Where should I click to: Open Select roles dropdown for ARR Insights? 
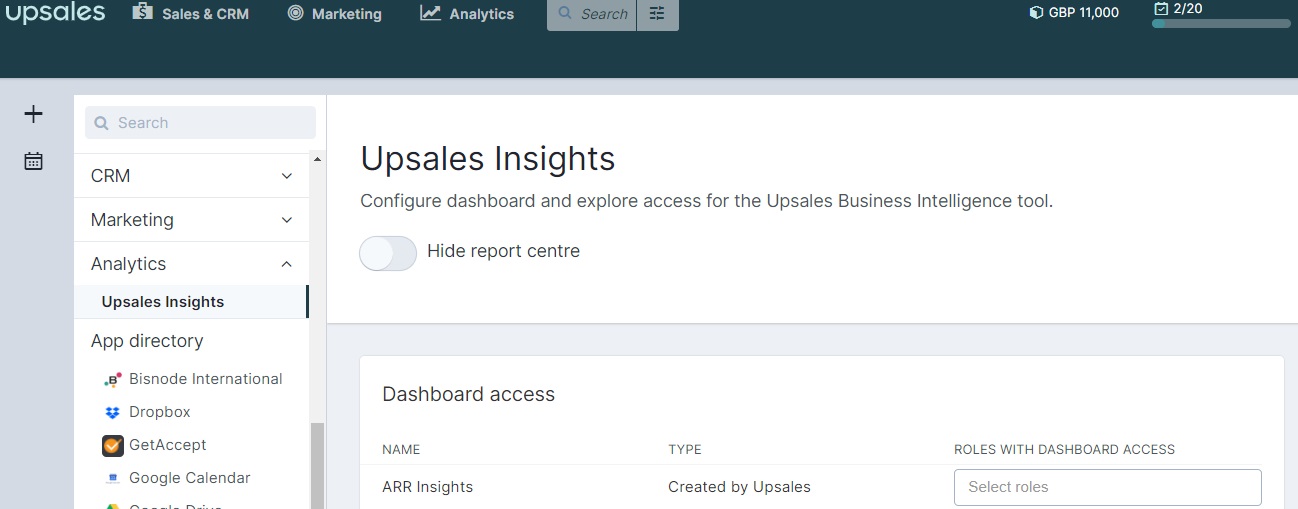1107,487
